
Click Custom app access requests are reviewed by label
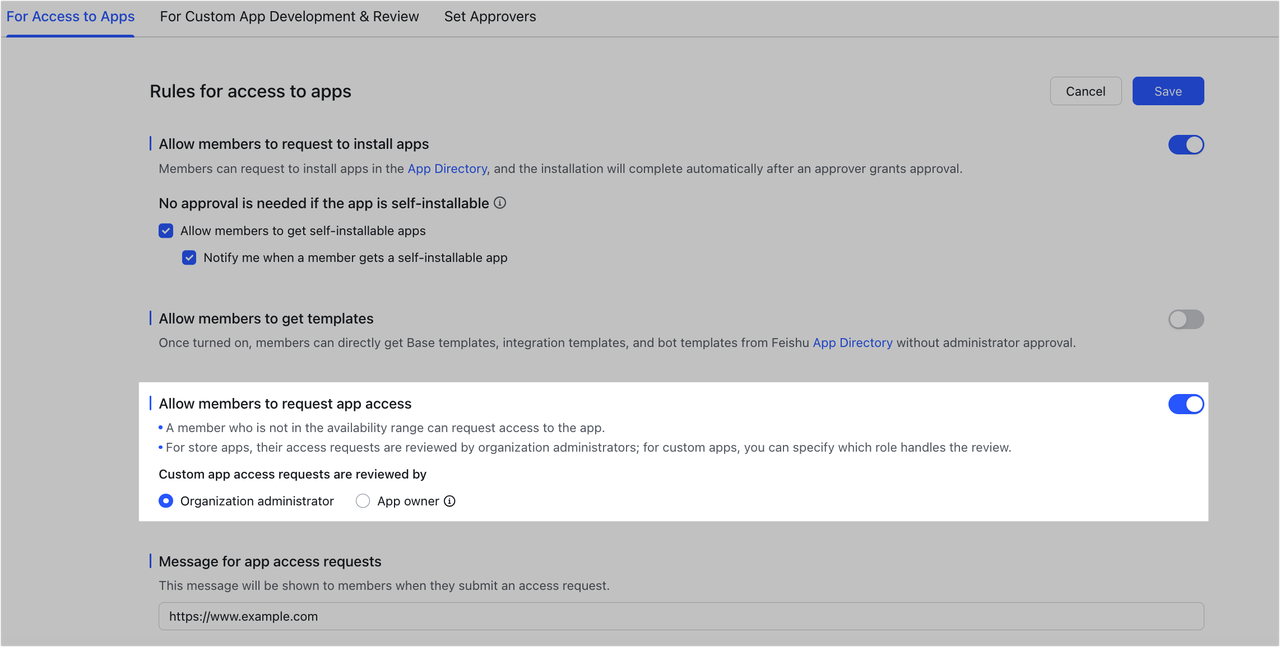point(293,475)
